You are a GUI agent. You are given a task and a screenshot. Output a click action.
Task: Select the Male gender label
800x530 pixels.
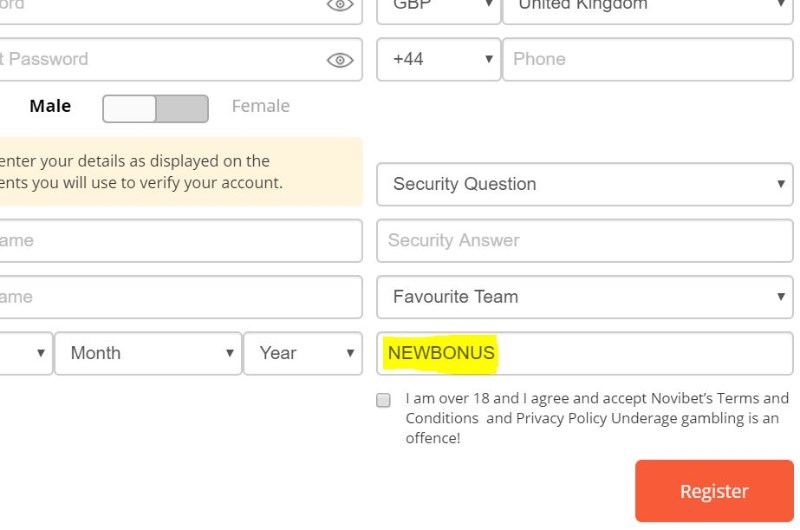pyautogui.click(x=50, y=106)
